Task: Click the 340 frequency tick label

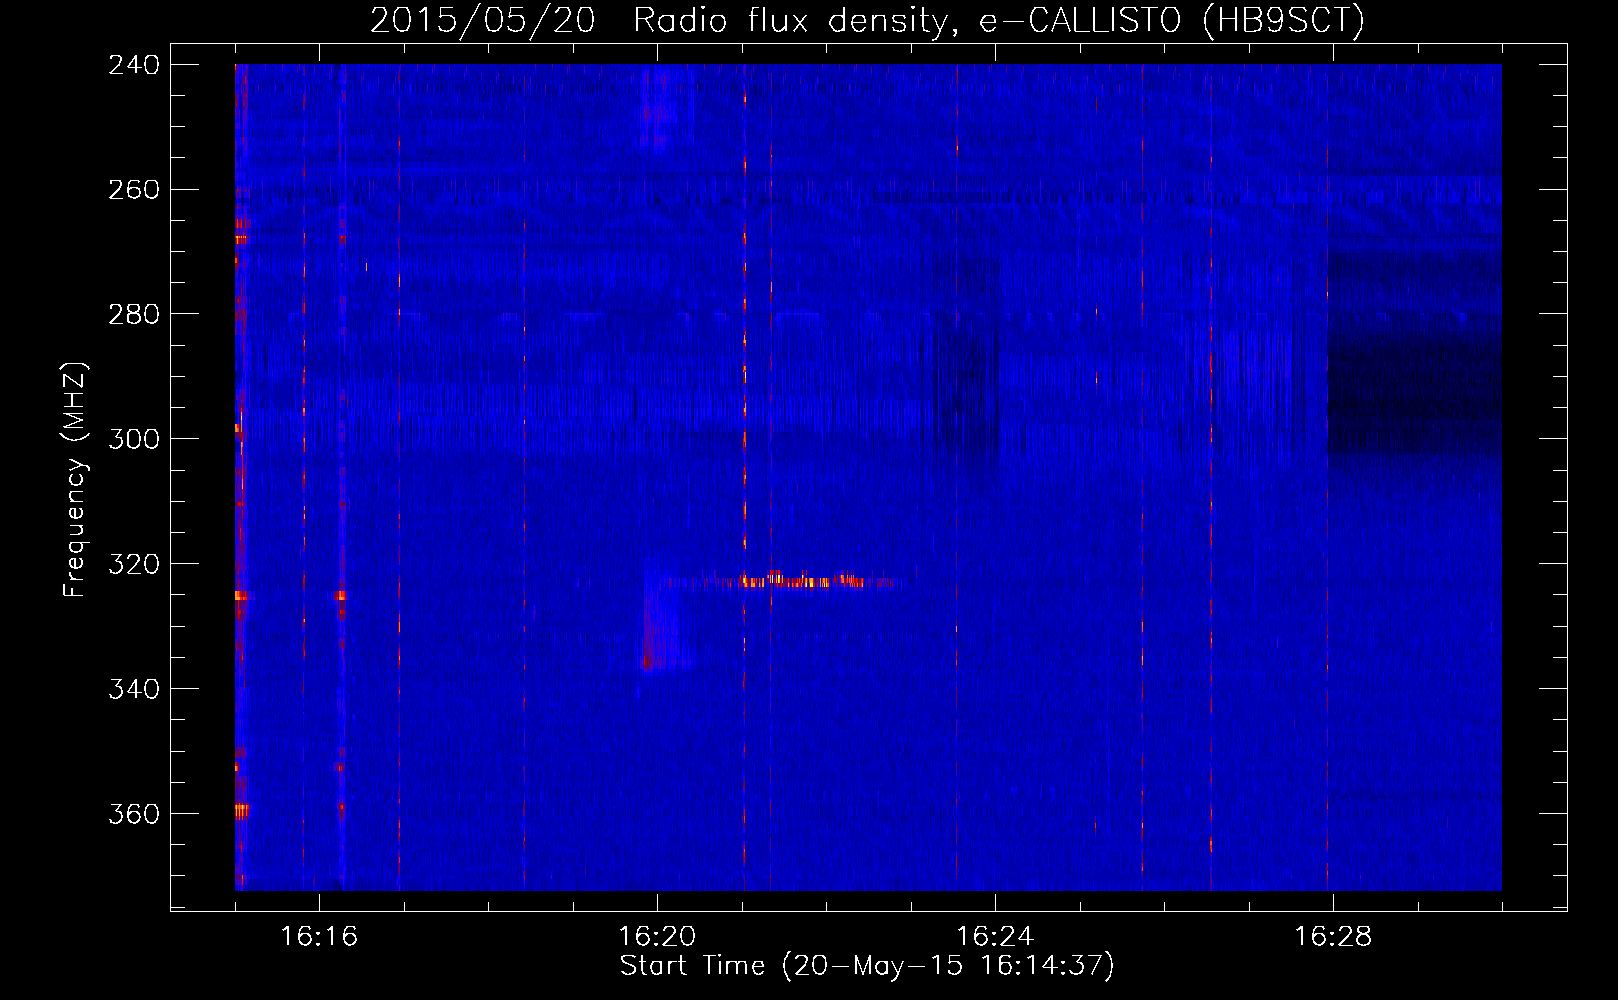Action: (x=134, y=690)
